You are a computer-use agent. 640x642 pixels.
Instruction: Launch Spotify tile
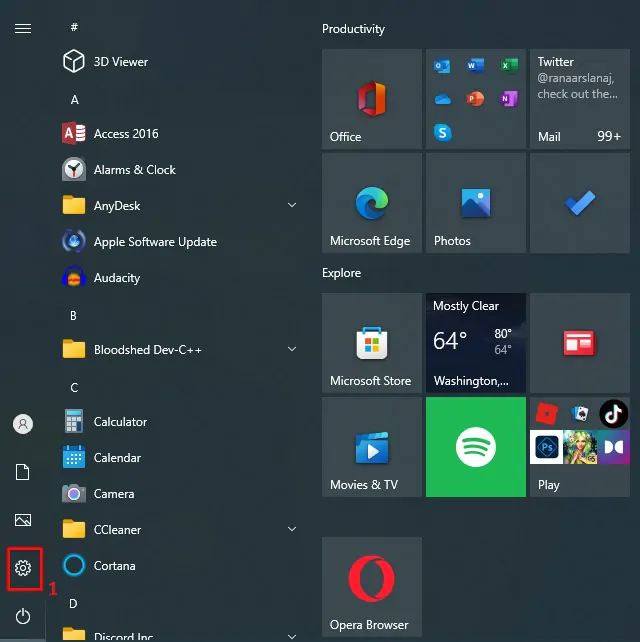[476, 447]
